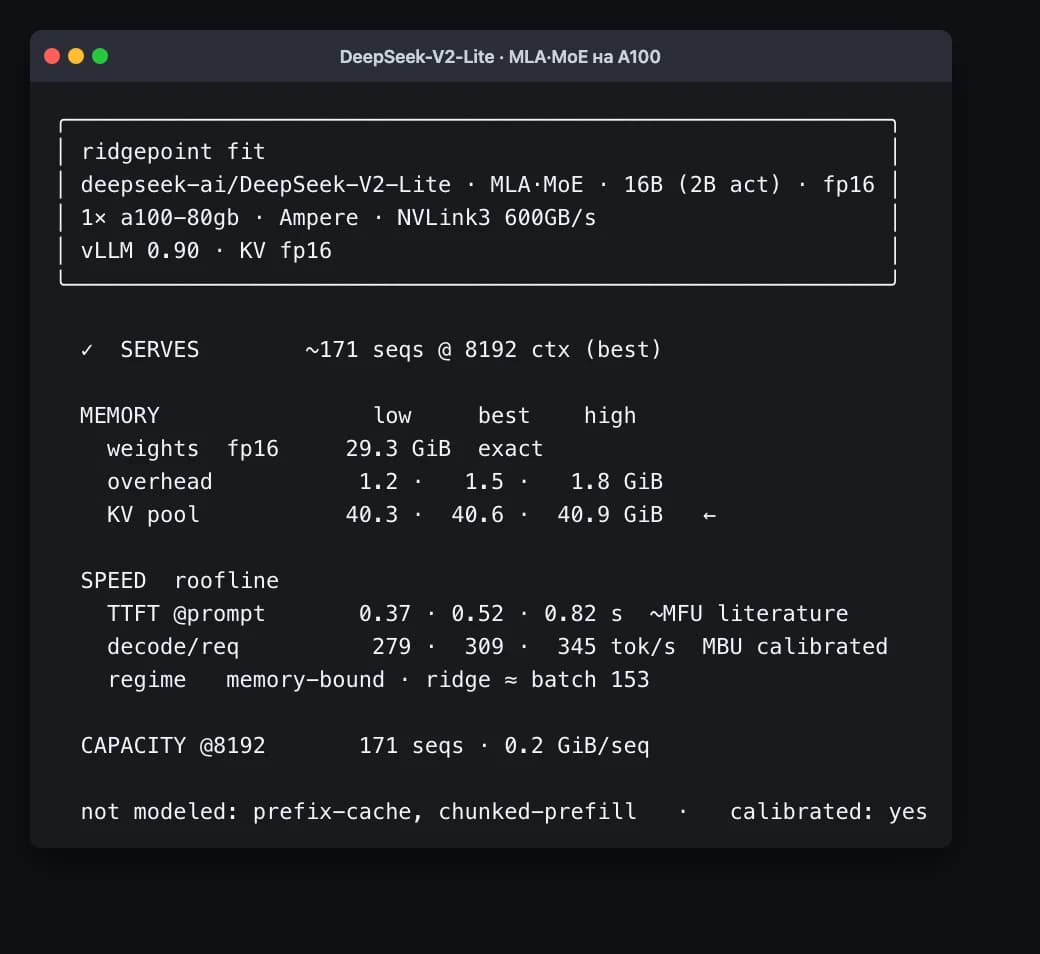Click the "29.3 GiB" weights value
1040x954 pixels.
398,449
